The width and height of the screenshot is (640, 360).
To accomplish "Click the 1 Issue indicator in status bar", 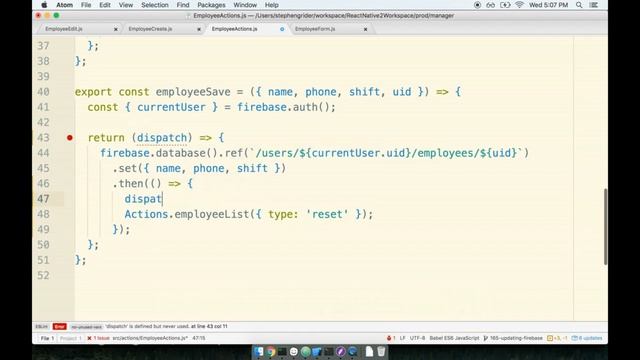I will (98, 338).
